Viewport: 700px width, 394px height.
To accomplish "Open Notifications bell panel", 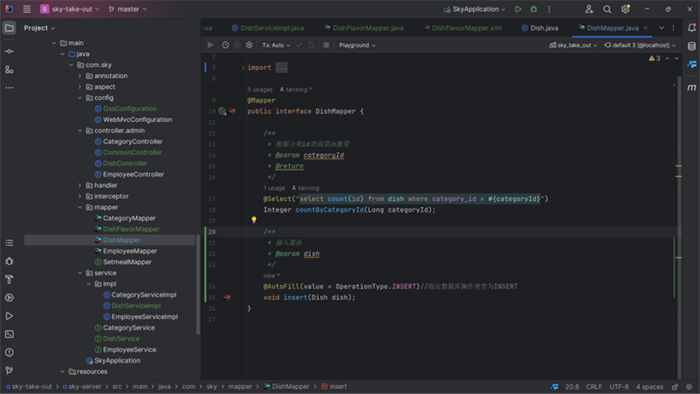I will coord(692,28).
